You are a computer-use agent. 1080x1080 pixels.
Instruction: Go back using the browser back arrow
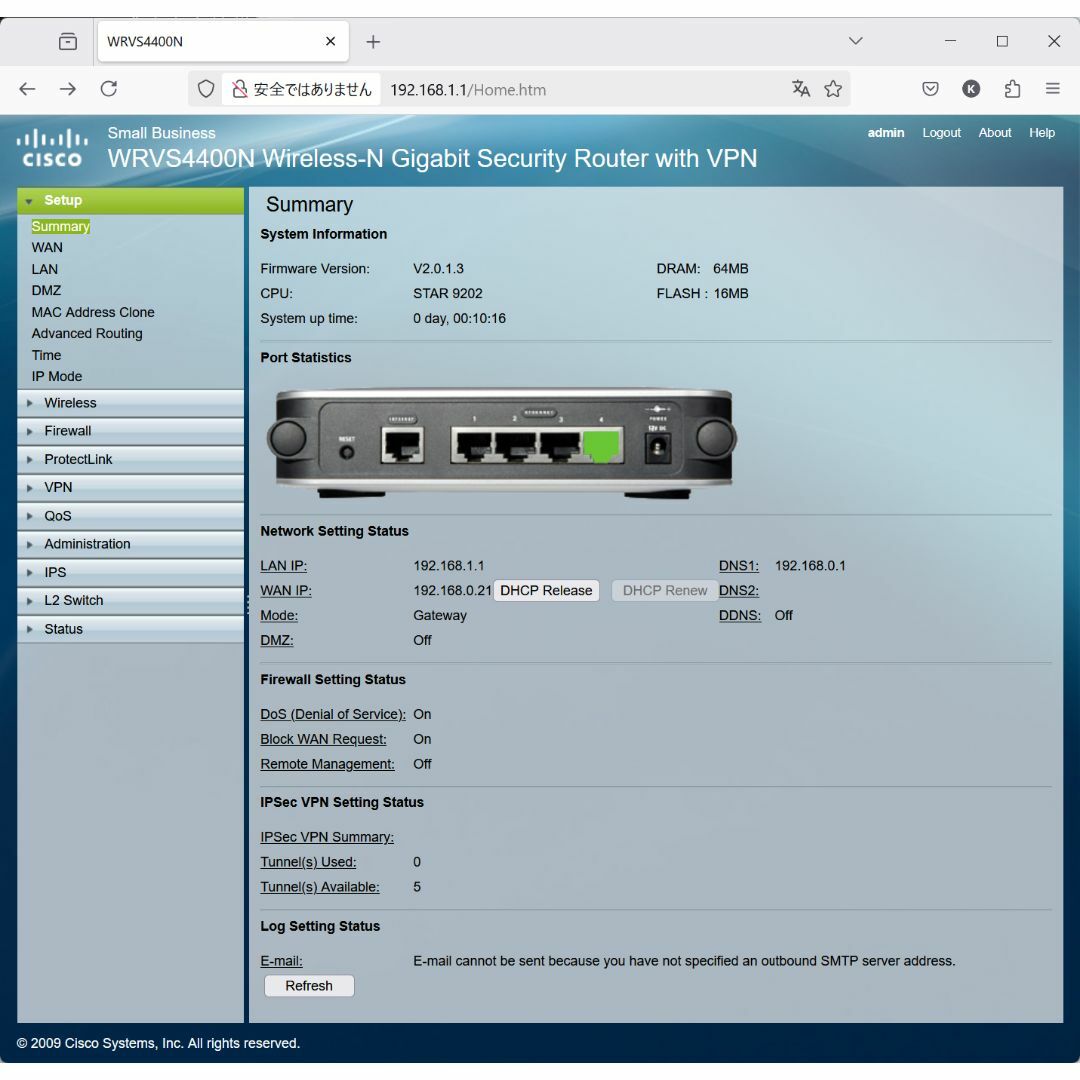click(28, 89)
